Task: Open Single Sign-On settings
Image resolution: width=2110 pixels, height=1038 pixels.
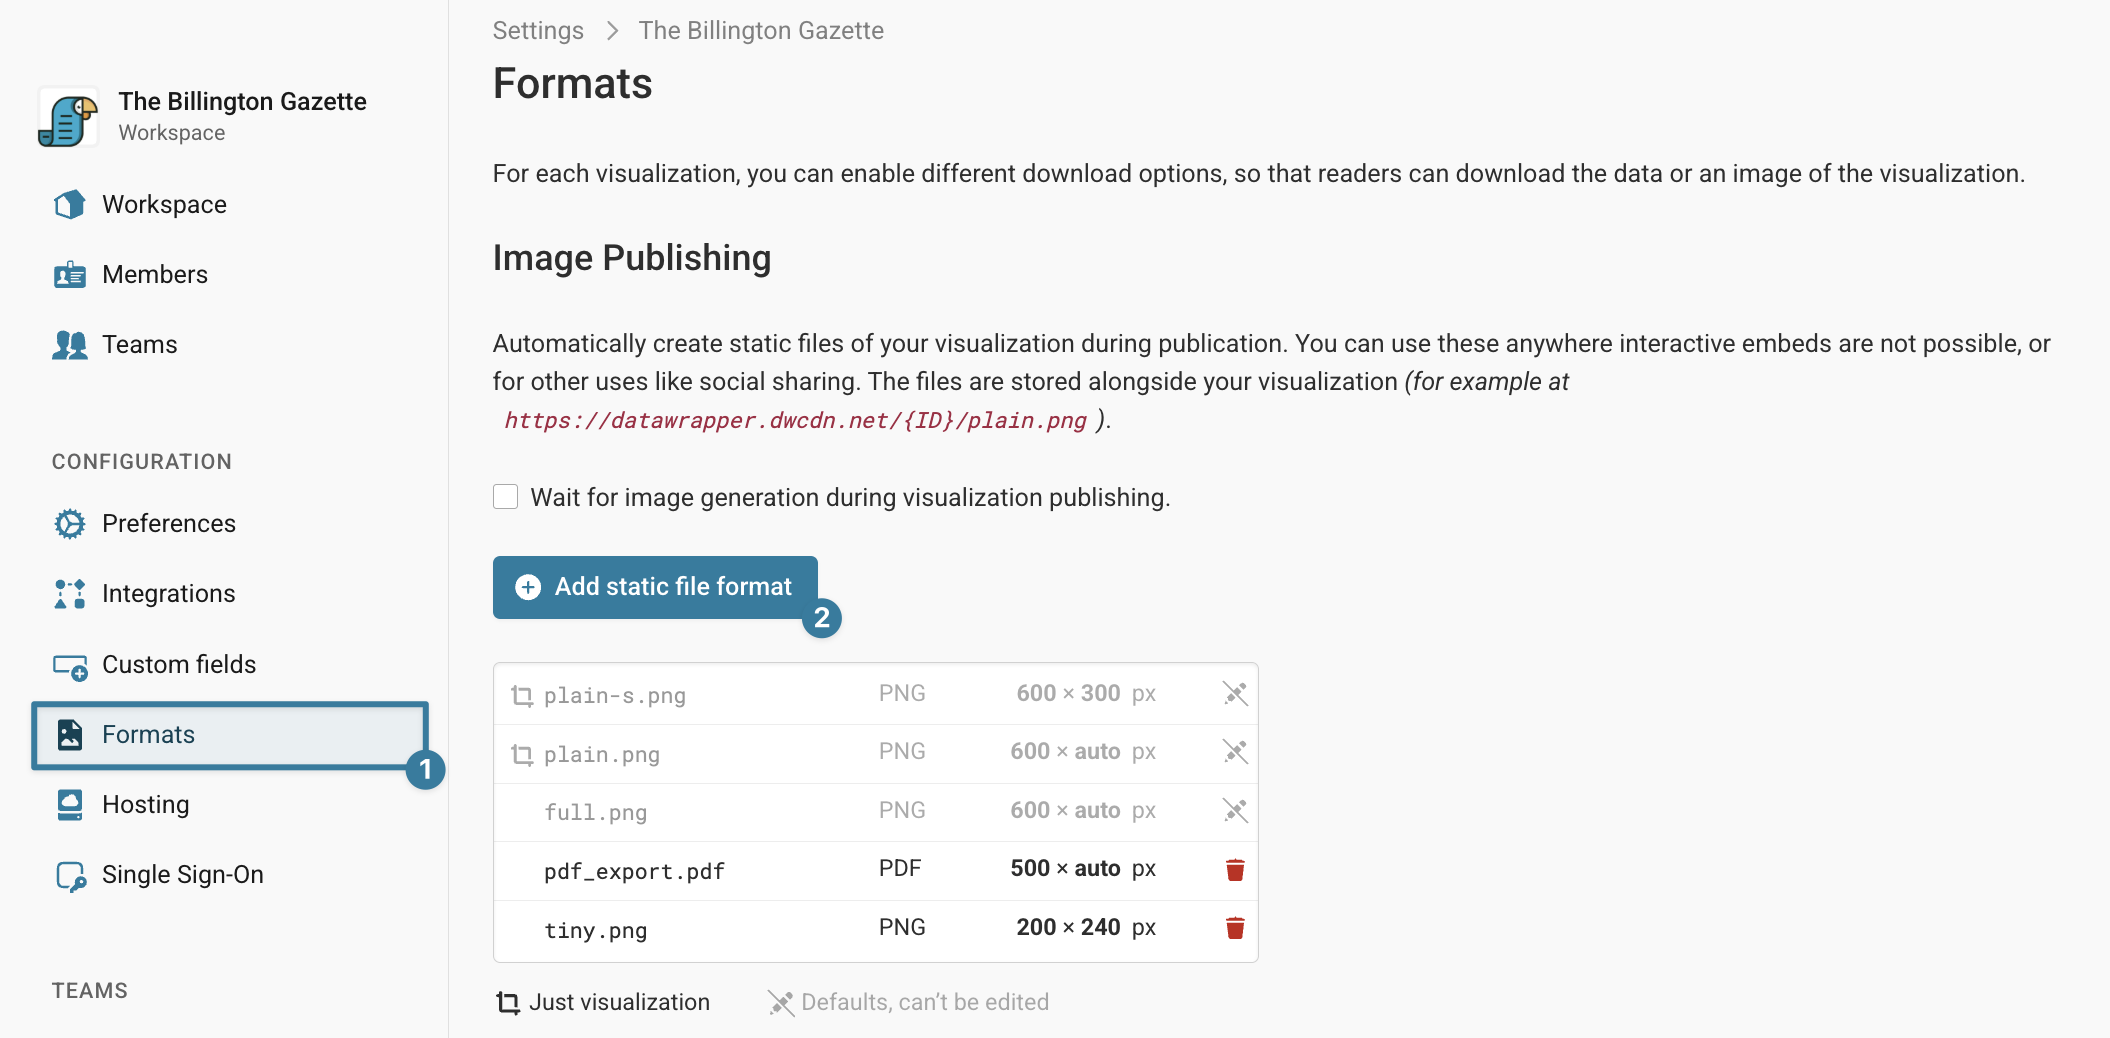Action: pyautogui.click(x=183, y=875)
